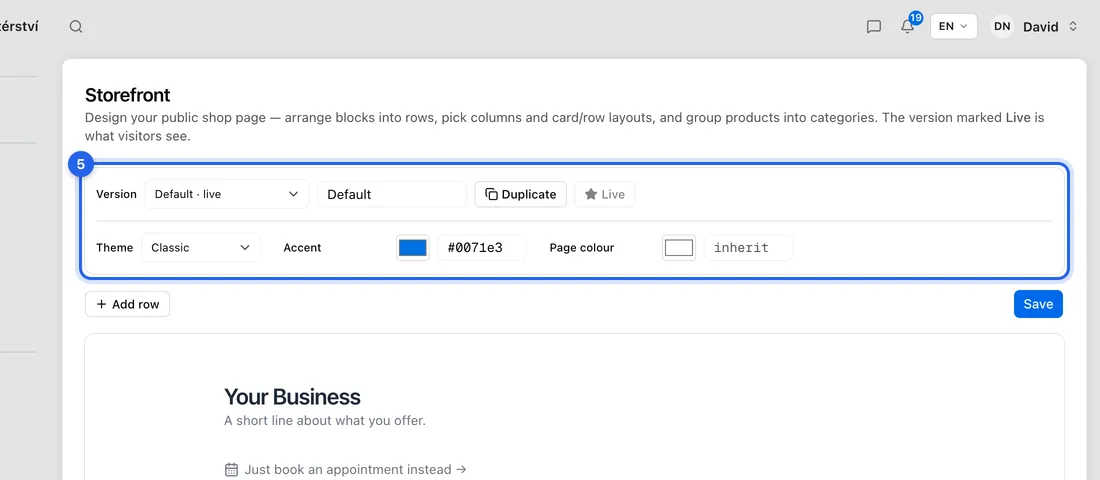Click the Your Business heading
1100x480 pixels.
(x=292, y=397)
